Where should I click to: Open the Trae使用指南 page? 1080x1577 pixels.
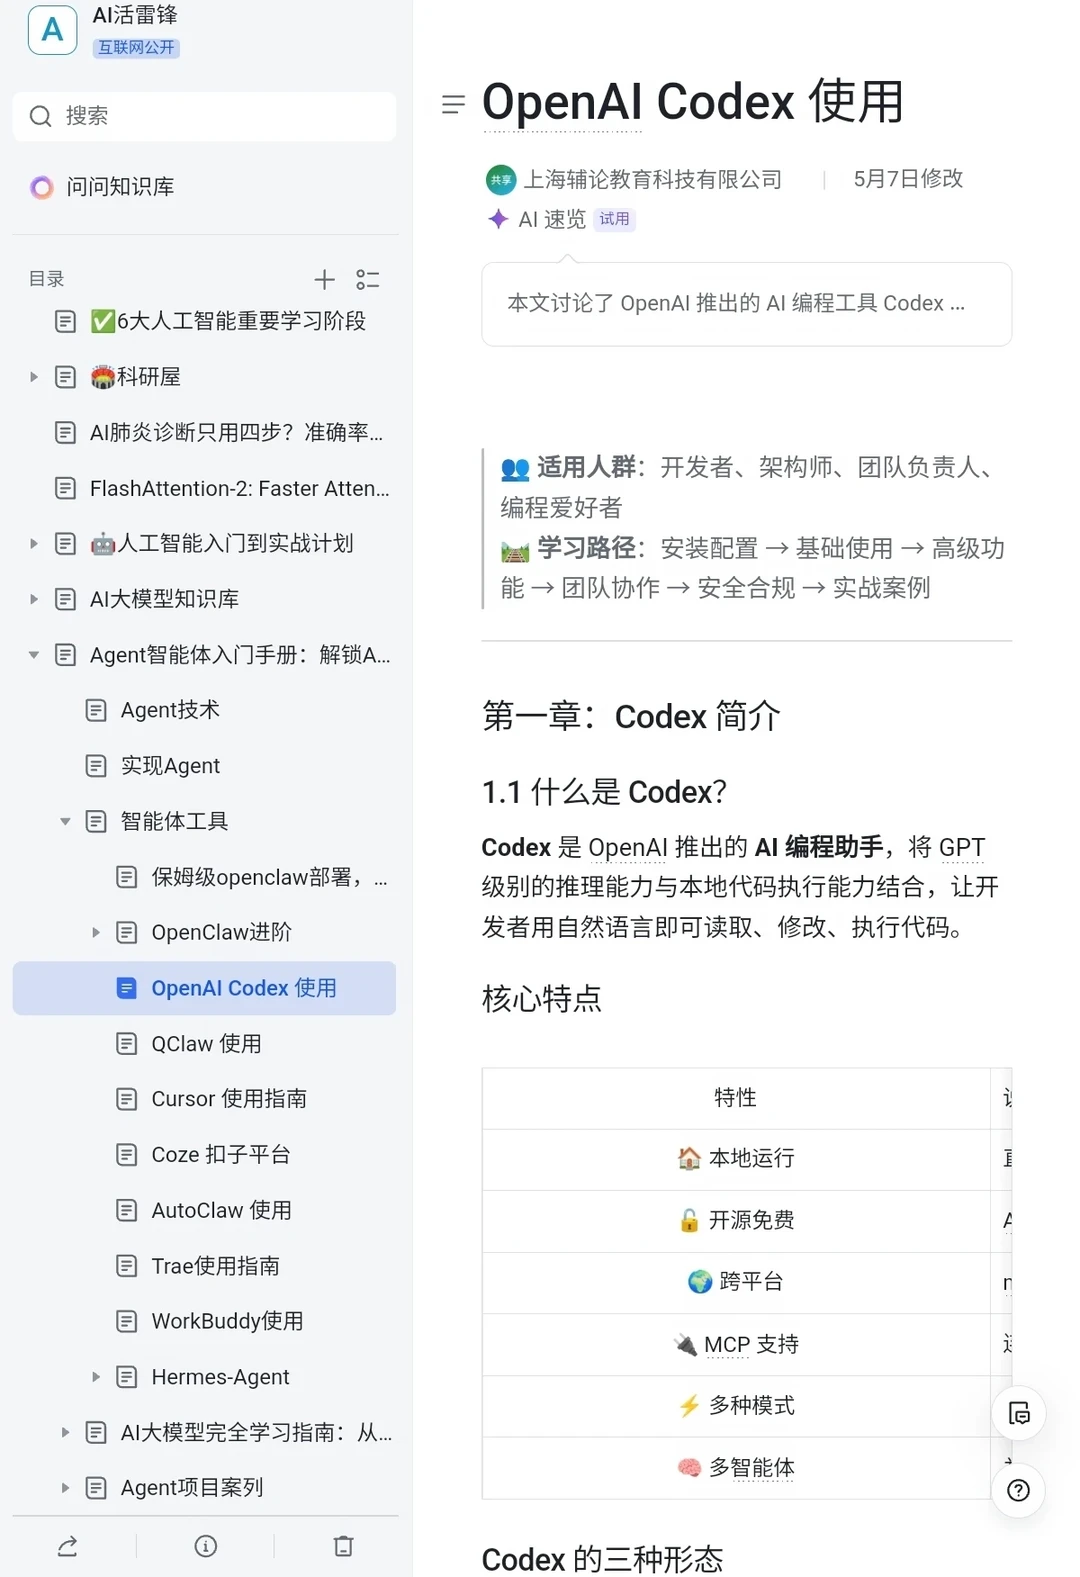215,1266
